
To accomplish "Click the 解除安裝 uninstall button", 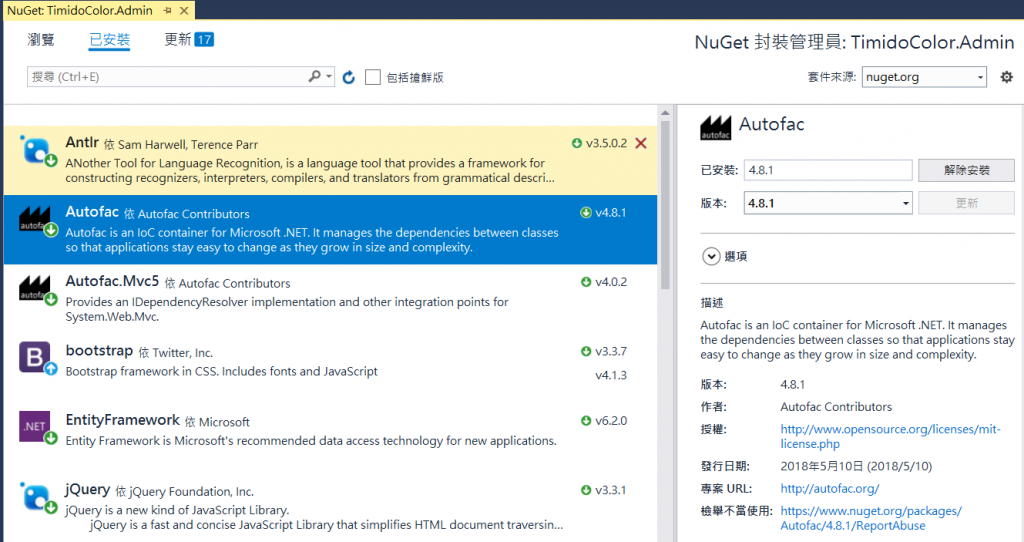I will click(x=965, y=170).
